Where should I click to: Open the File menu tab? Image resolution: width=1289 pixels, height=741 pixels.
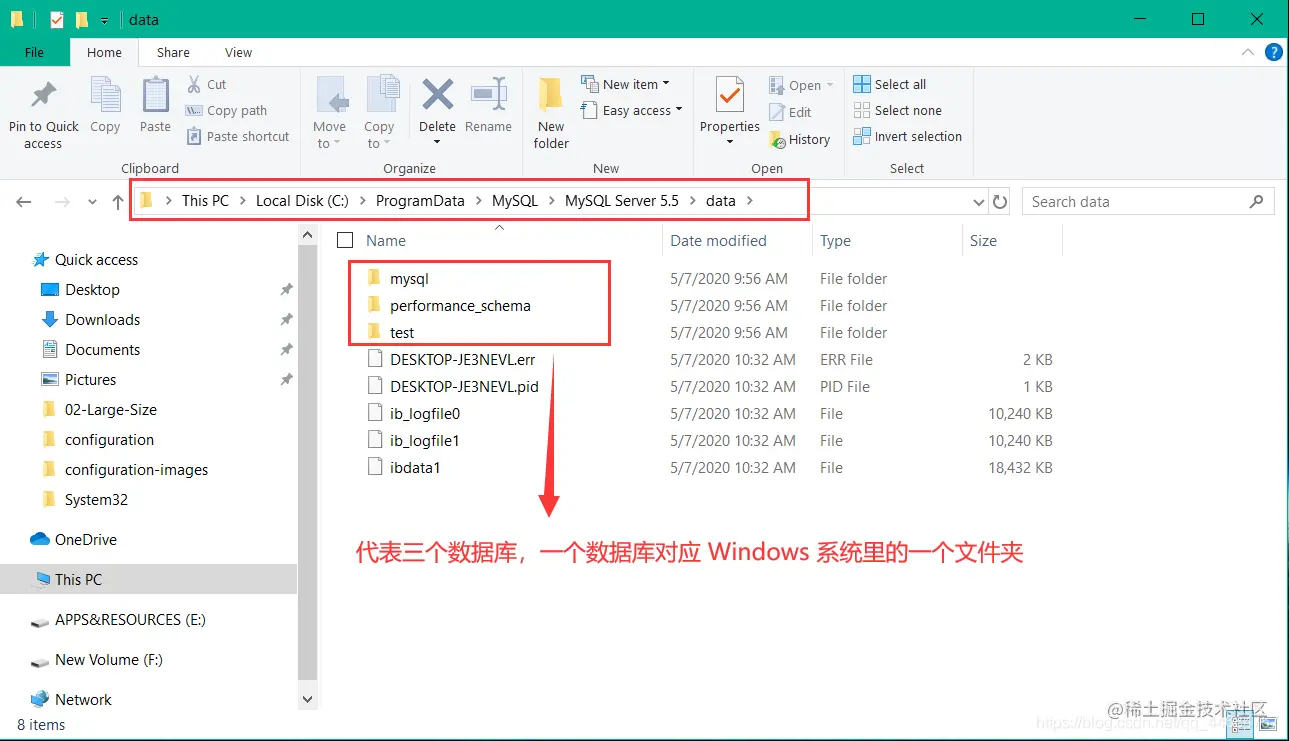click(35, 53)
